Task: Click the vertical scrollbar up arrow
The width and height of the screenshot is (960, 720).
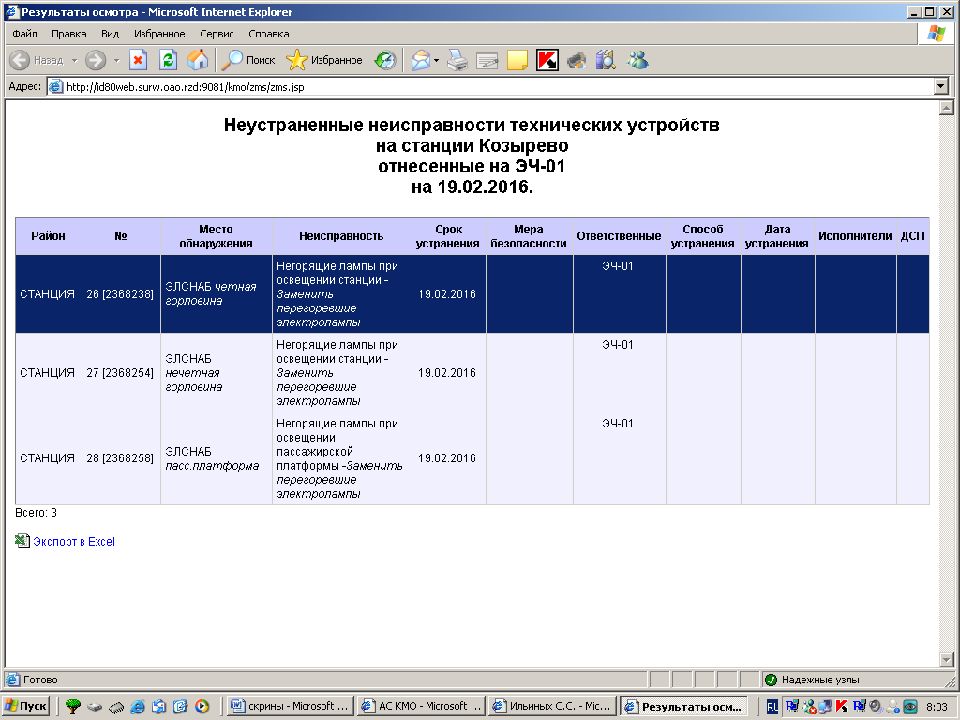Action: pos(947,108)
